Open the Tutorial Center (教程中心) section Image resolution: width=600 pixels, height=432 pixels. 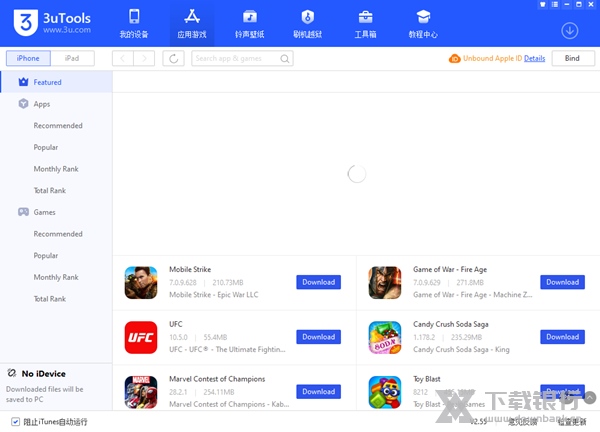click(x=423, y=24)
